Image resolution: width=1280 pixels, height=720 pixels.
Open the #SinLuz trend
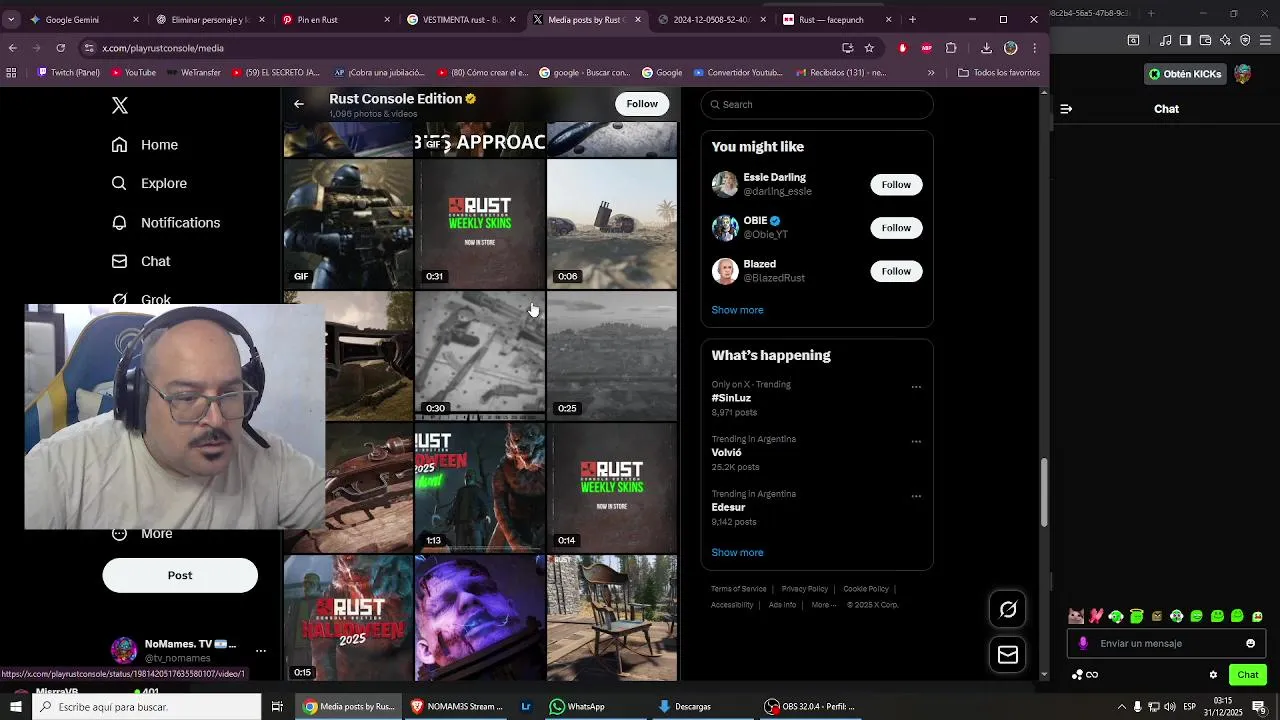[x=731, y=398]
